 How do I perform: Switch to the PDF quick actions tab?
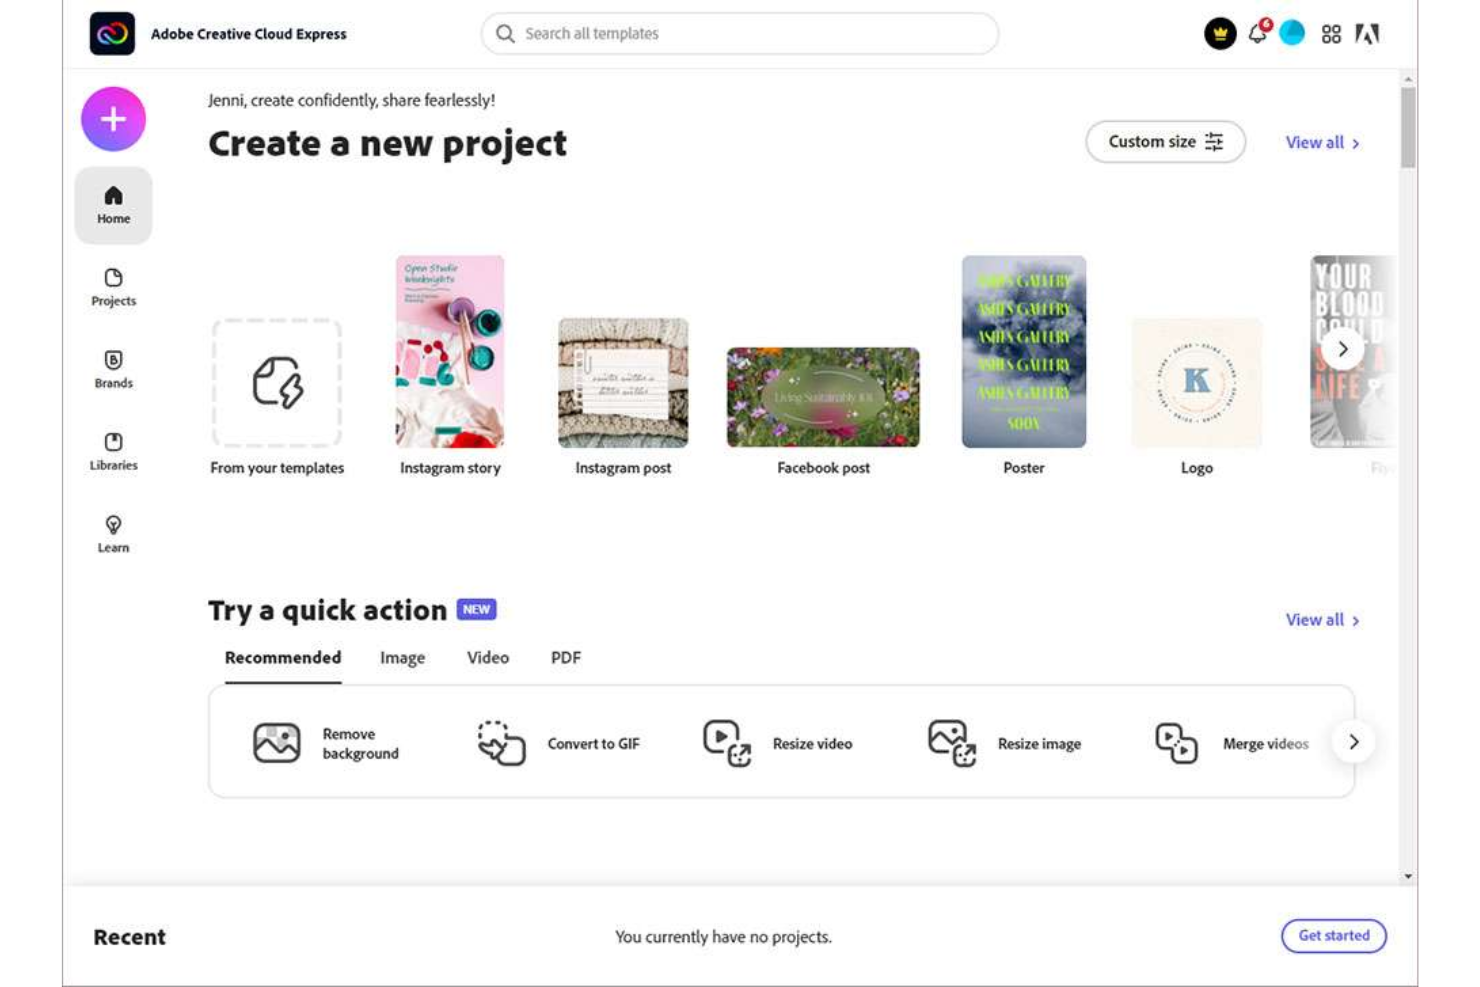[565, 658]
